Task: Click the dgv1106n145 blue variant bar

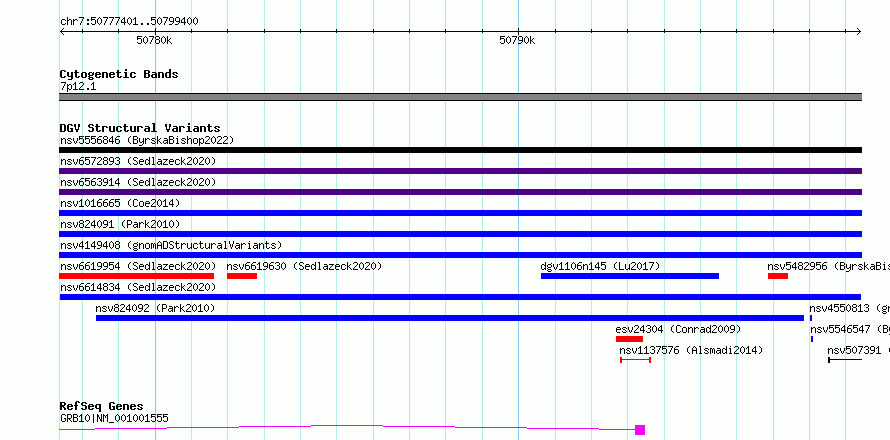Action: click(x=630, y=276)
